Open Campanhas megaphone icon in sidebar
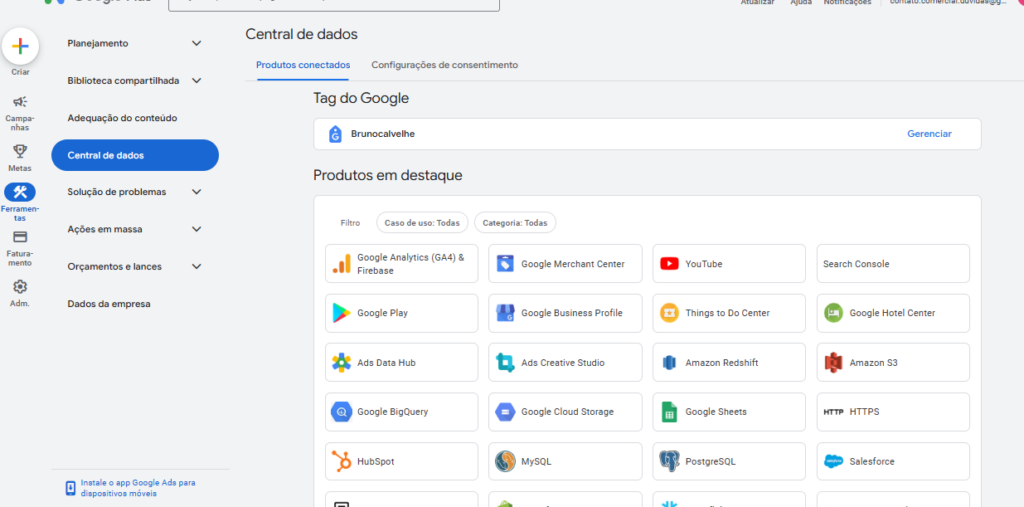Screen dimensions: 1024x507 (x=20, y=102)
